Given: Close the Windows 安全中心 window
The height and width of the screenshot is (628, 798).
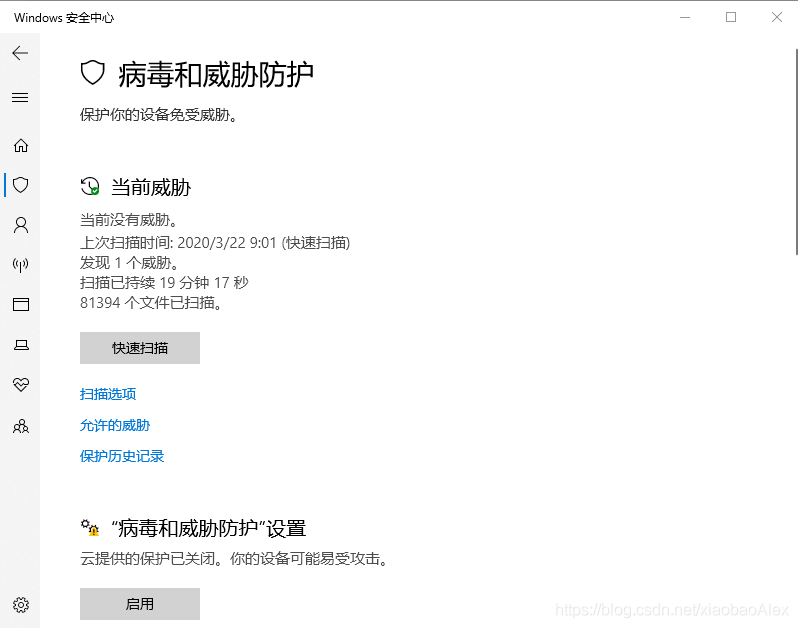Looking at the screenshot, I should click(777, 17).
